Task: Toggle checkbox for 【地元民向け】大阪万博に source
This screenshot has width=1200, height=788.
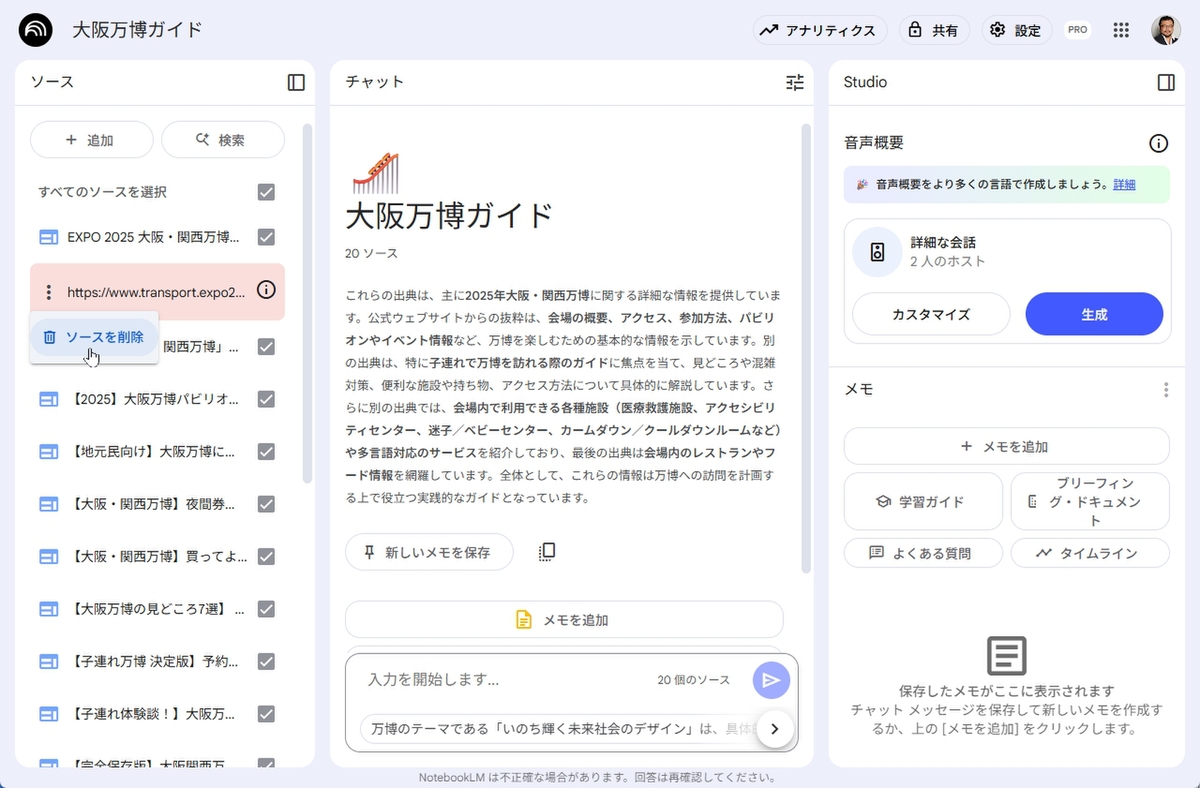Action: [266, 451]
